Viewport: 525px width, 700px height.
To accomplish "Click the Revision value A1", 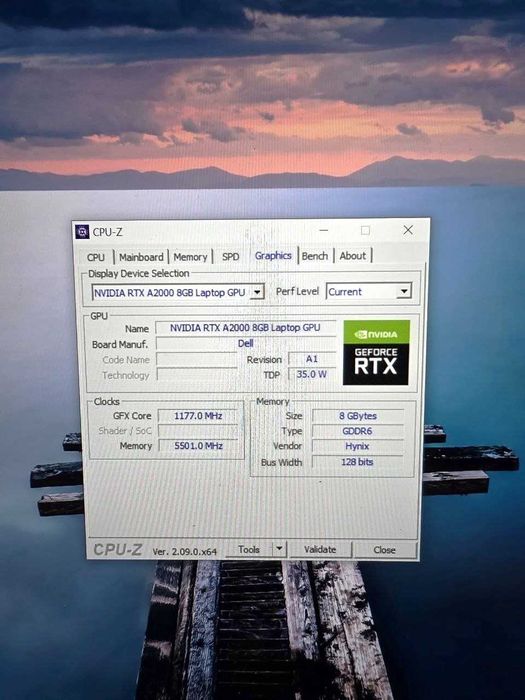I will 312,359.
